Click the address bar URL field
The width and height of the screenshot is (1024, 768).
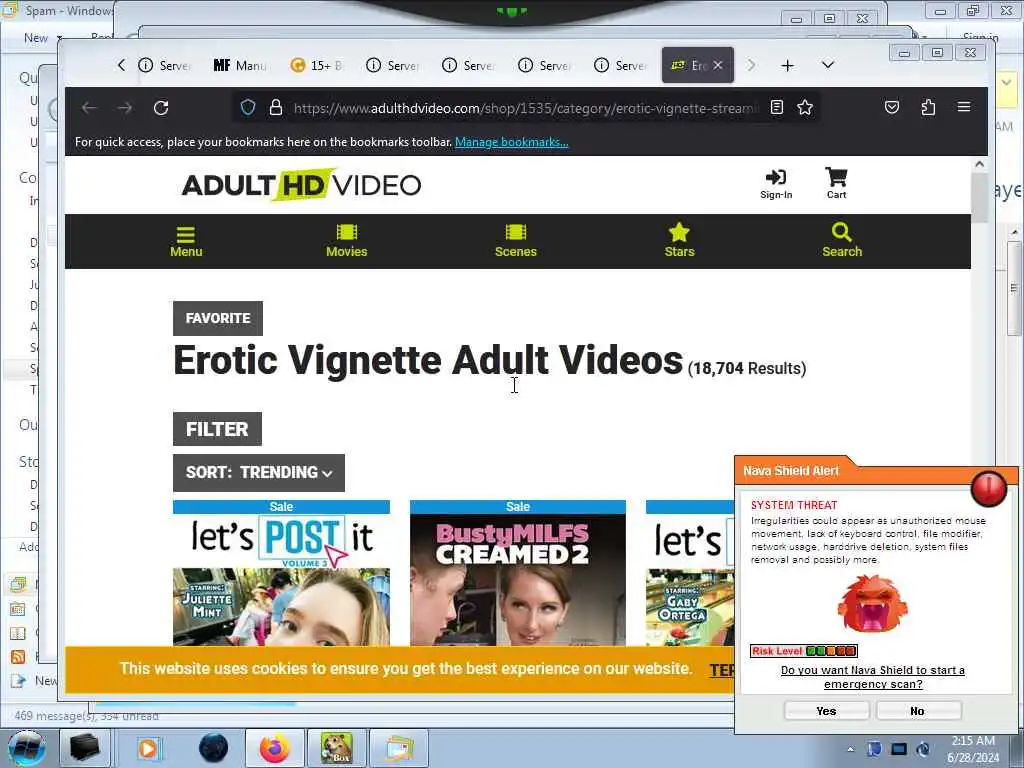point(526,108)
